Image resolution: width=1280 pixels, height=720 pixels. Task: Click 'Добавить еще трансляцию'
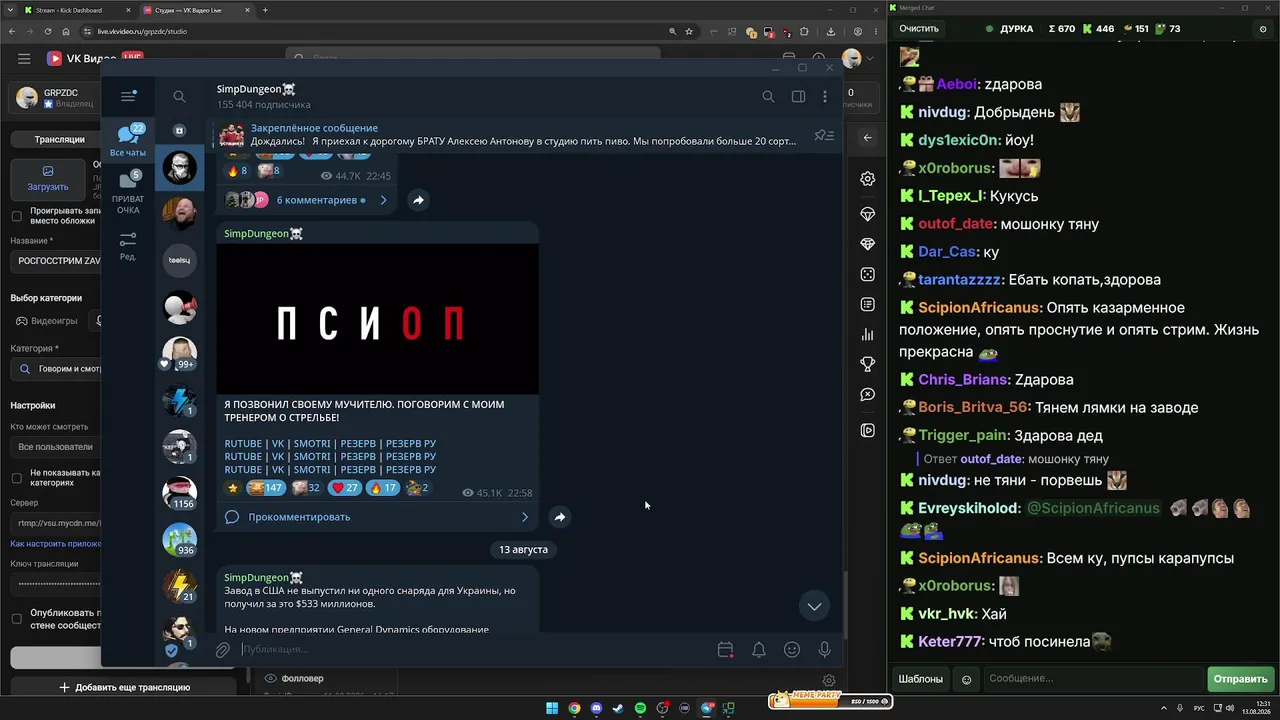pyautogui.click(x=125, y=687)
